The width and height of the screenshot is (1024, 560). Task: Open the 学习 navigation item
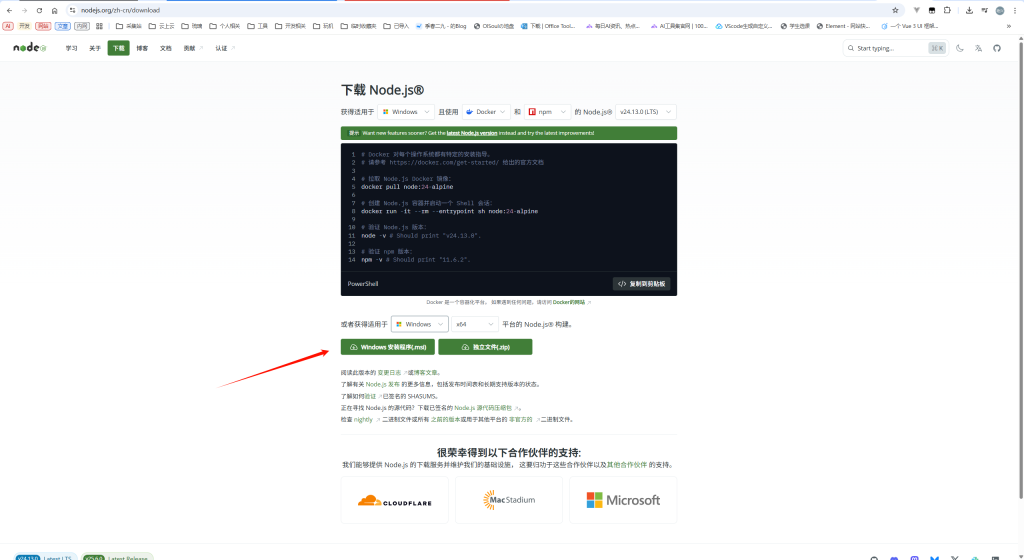click(x=71, y=48)
